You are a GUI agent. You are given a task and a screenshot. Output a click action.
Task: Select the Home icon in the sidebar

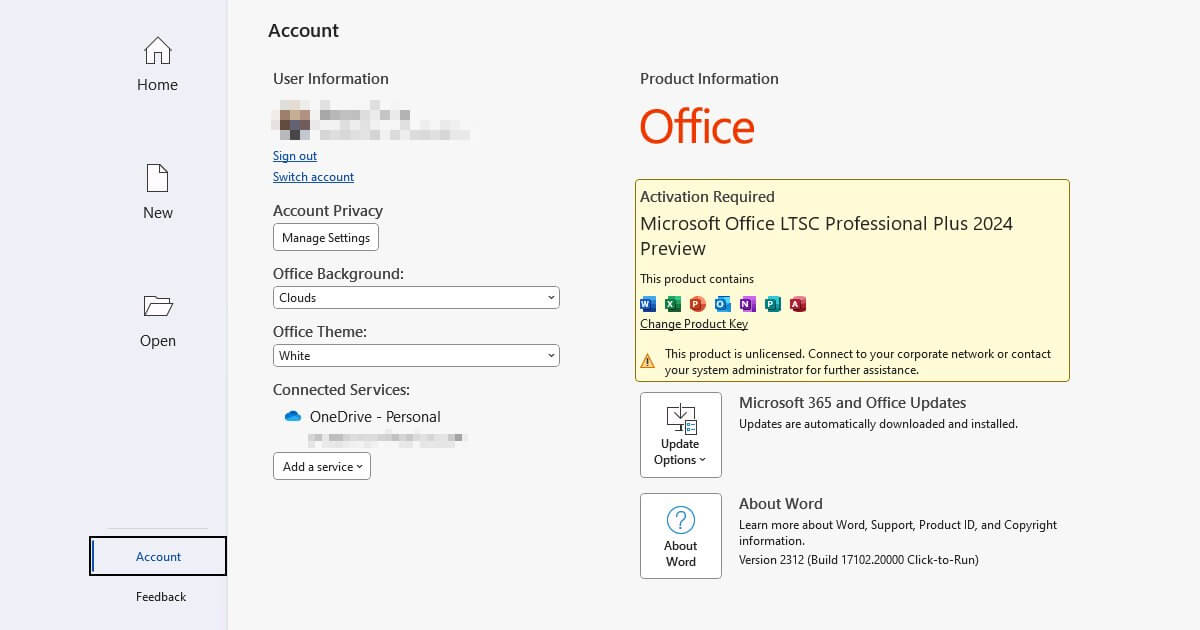[x=157, y=51]
